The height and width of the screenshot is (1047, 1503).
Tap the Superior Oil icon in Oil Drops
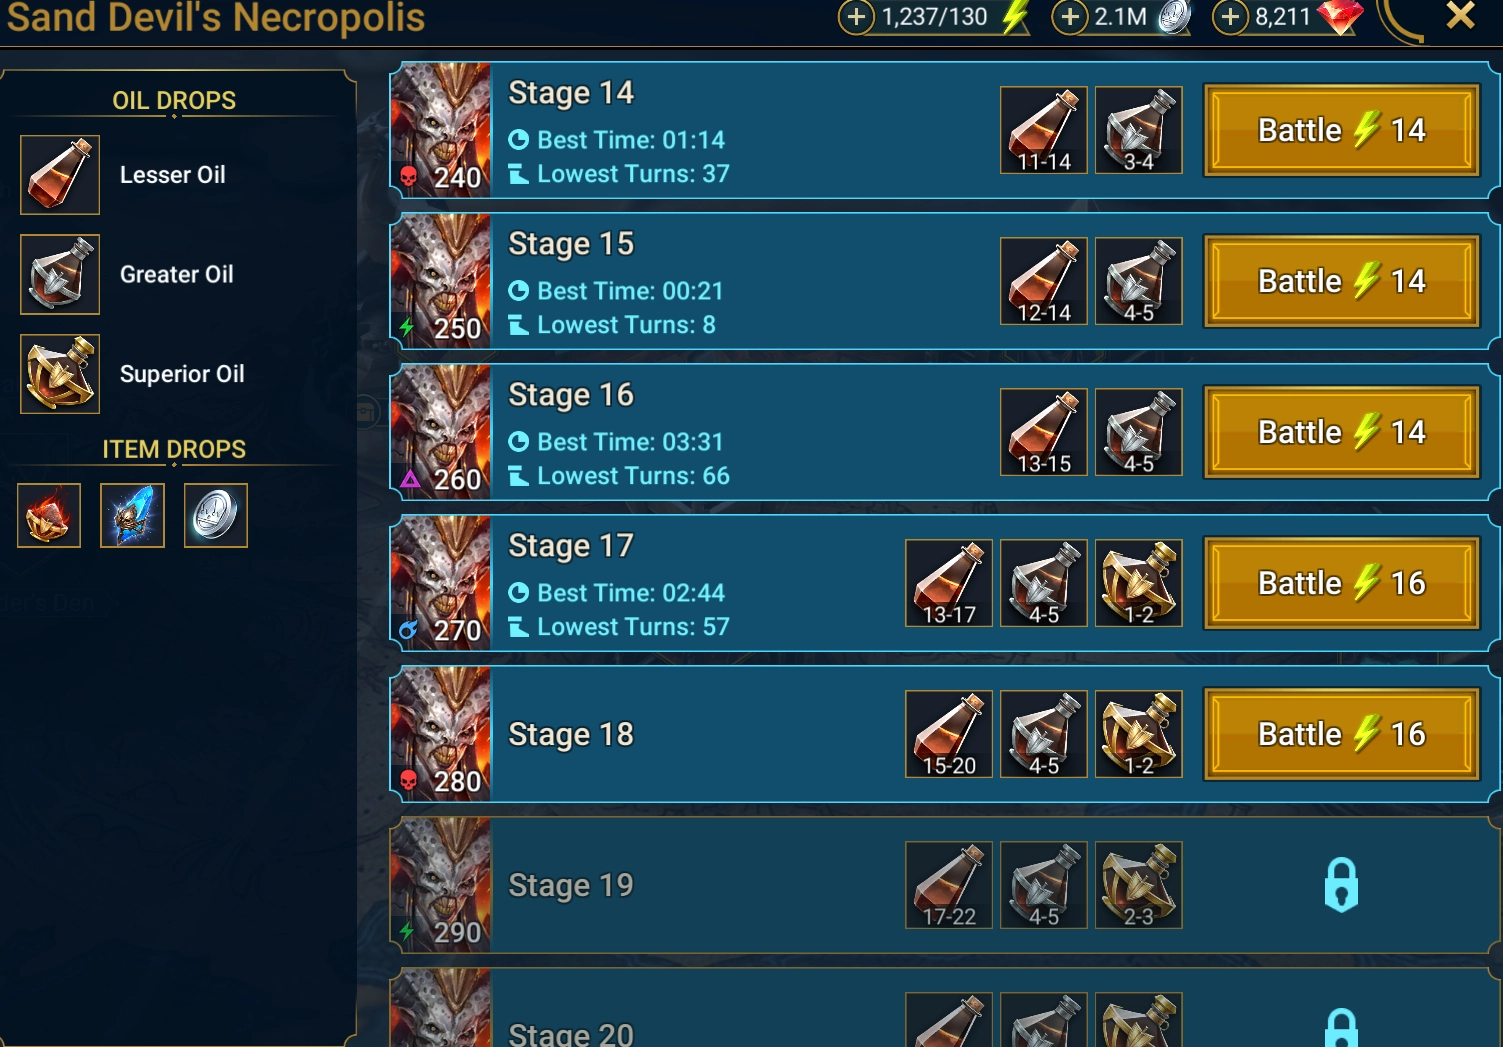60,374
